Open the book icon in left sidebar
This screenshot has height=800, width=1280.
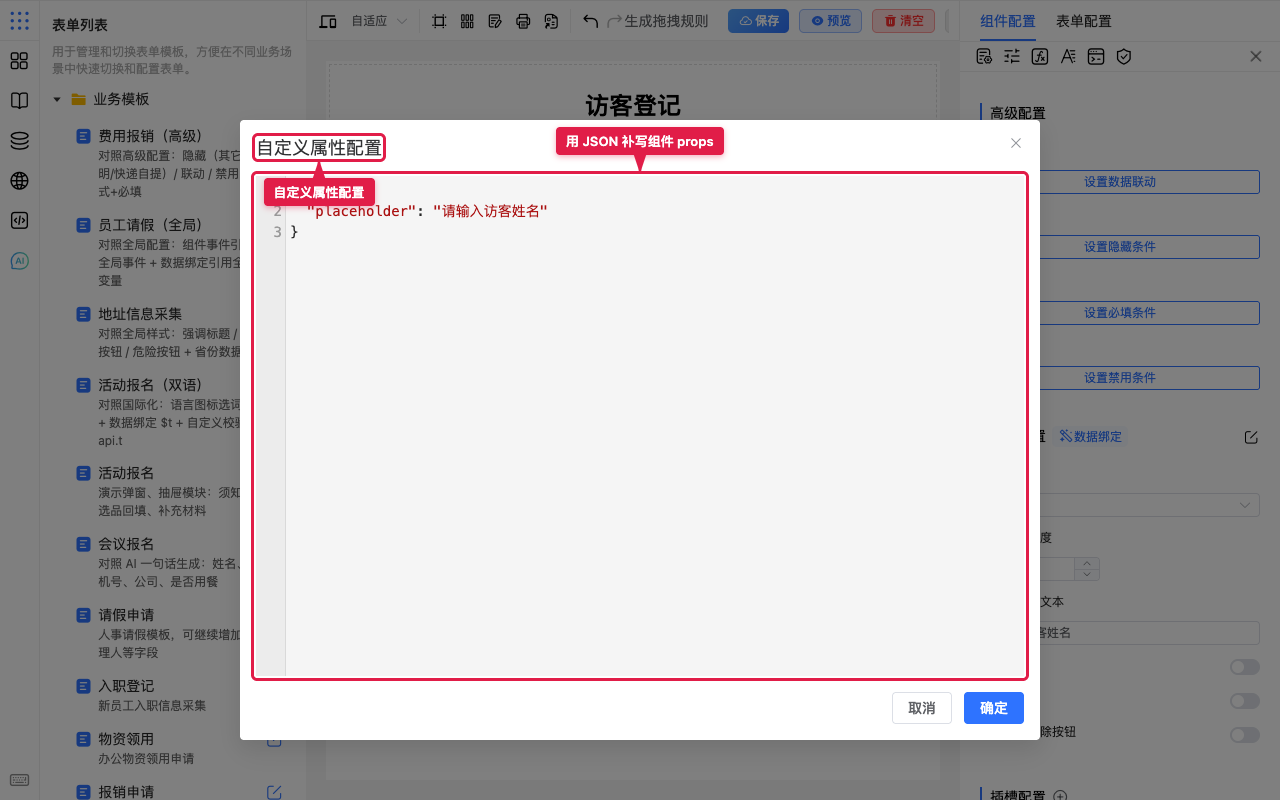click(19, 101)
